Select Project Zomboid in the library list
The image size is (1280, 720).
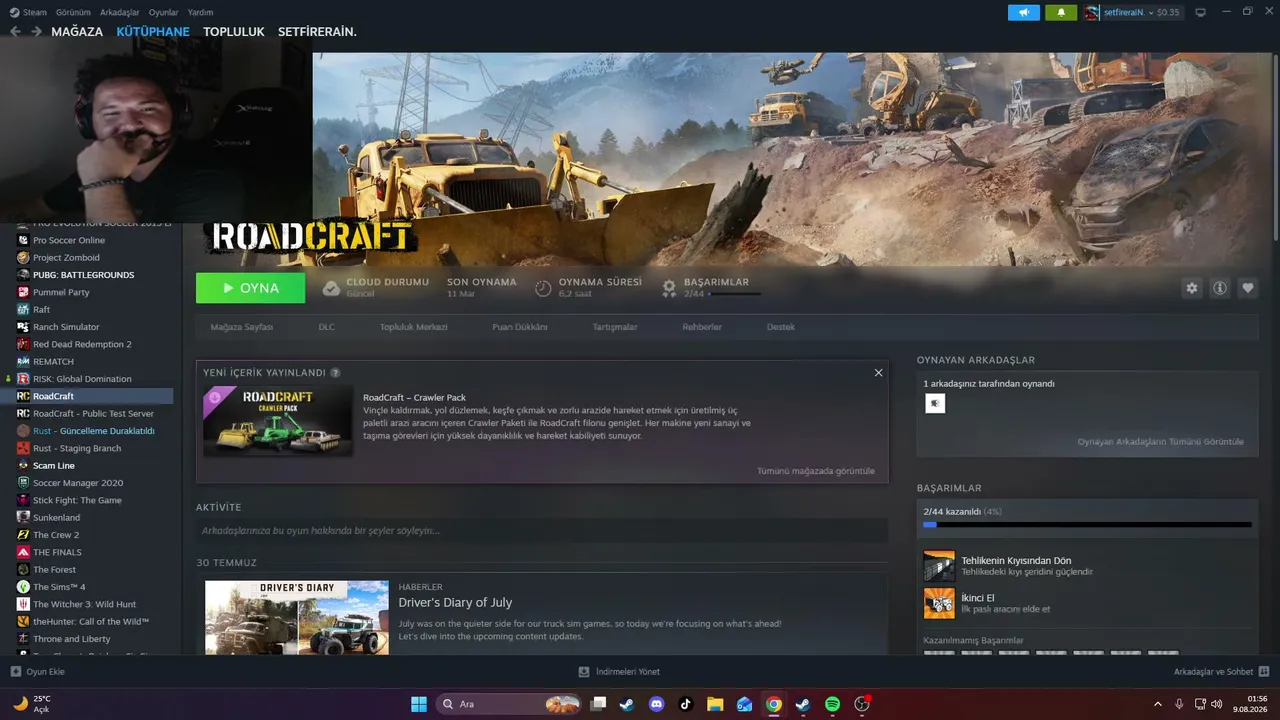pyautogui.click(x=66, y=258)
